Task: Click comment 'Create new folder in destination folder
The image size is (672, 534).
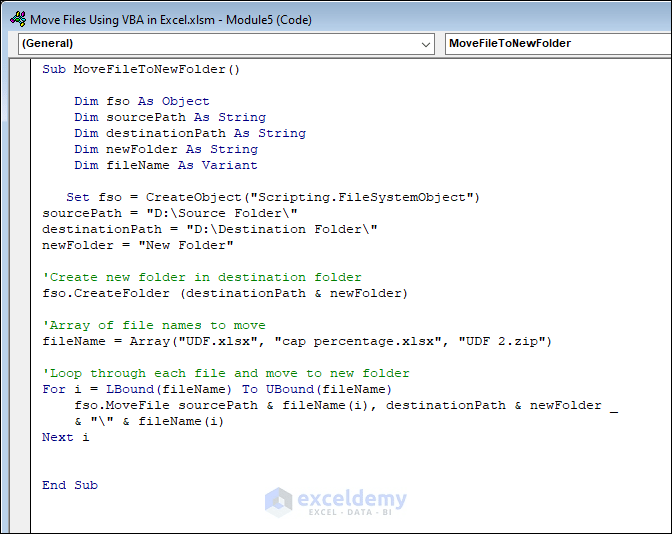Action: pyautogui.click(x=202, y=277)
